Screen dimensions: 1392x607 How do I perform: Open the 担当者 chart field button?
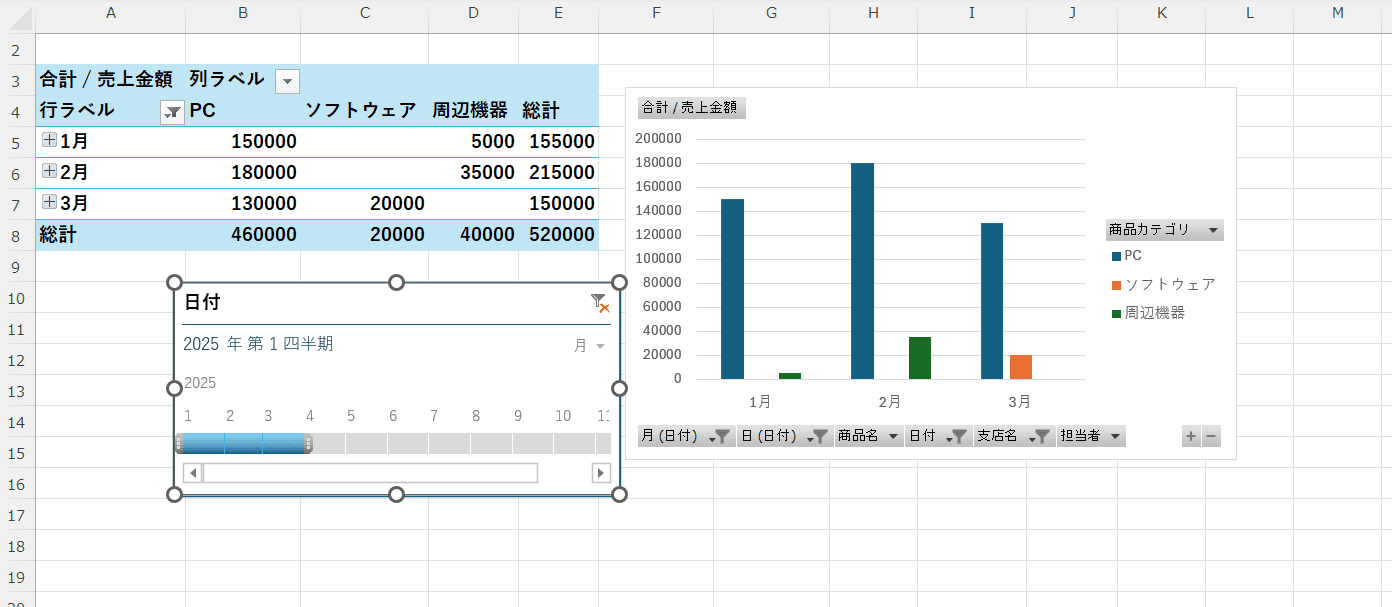[x=1090, y=436]
